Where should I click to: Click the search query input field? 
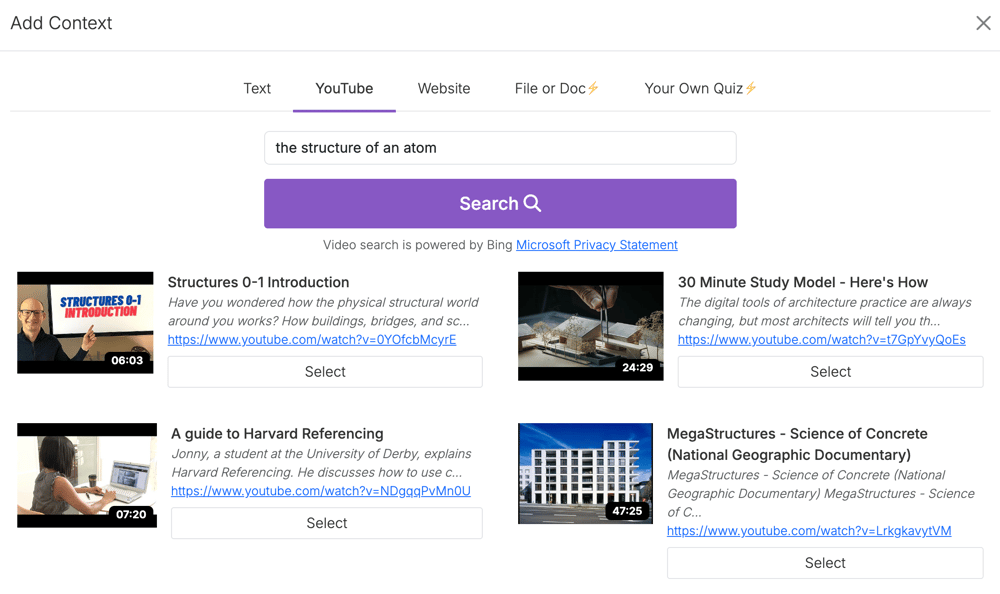[500, 147]
